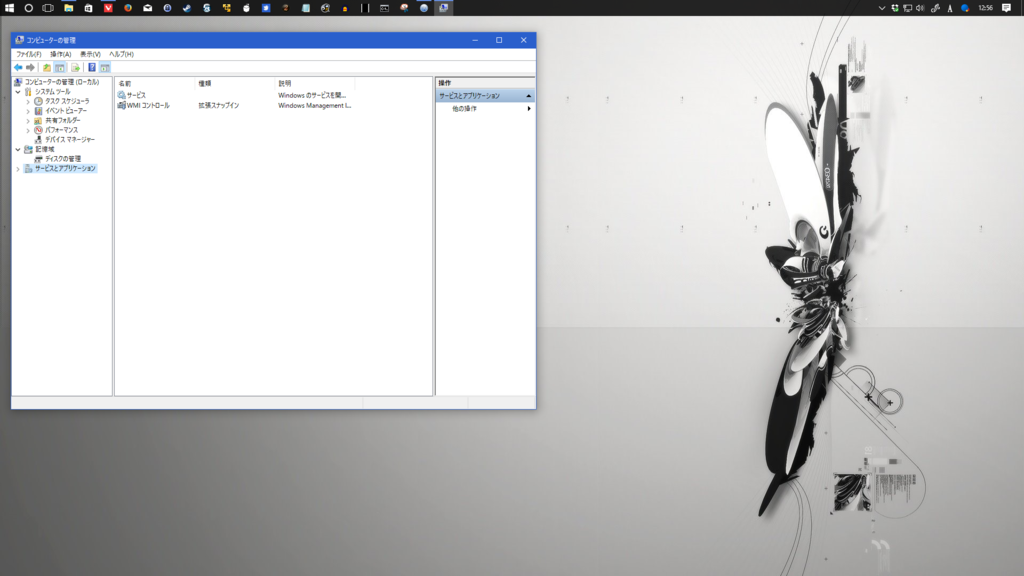1024x576 pixels.
Task: Click the Forward arrow toolbar icon
Action: point(30,67)
